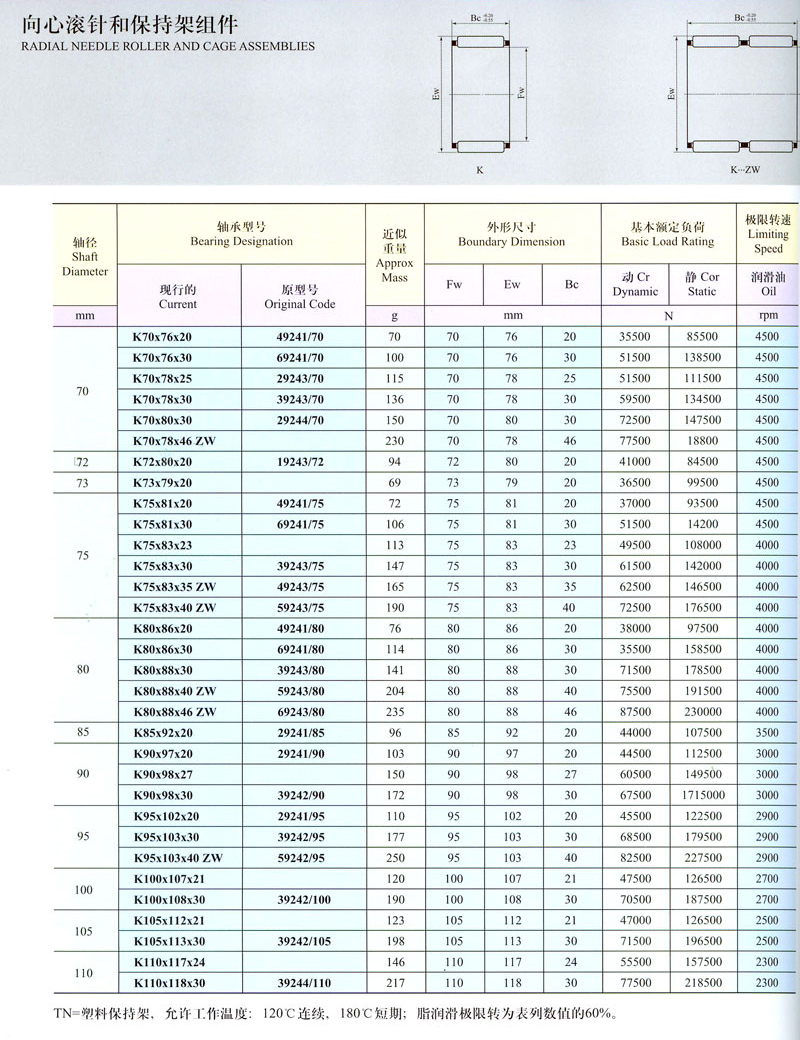Click the Approx Mass column header
800x1040 pixels.
(394, 255)
